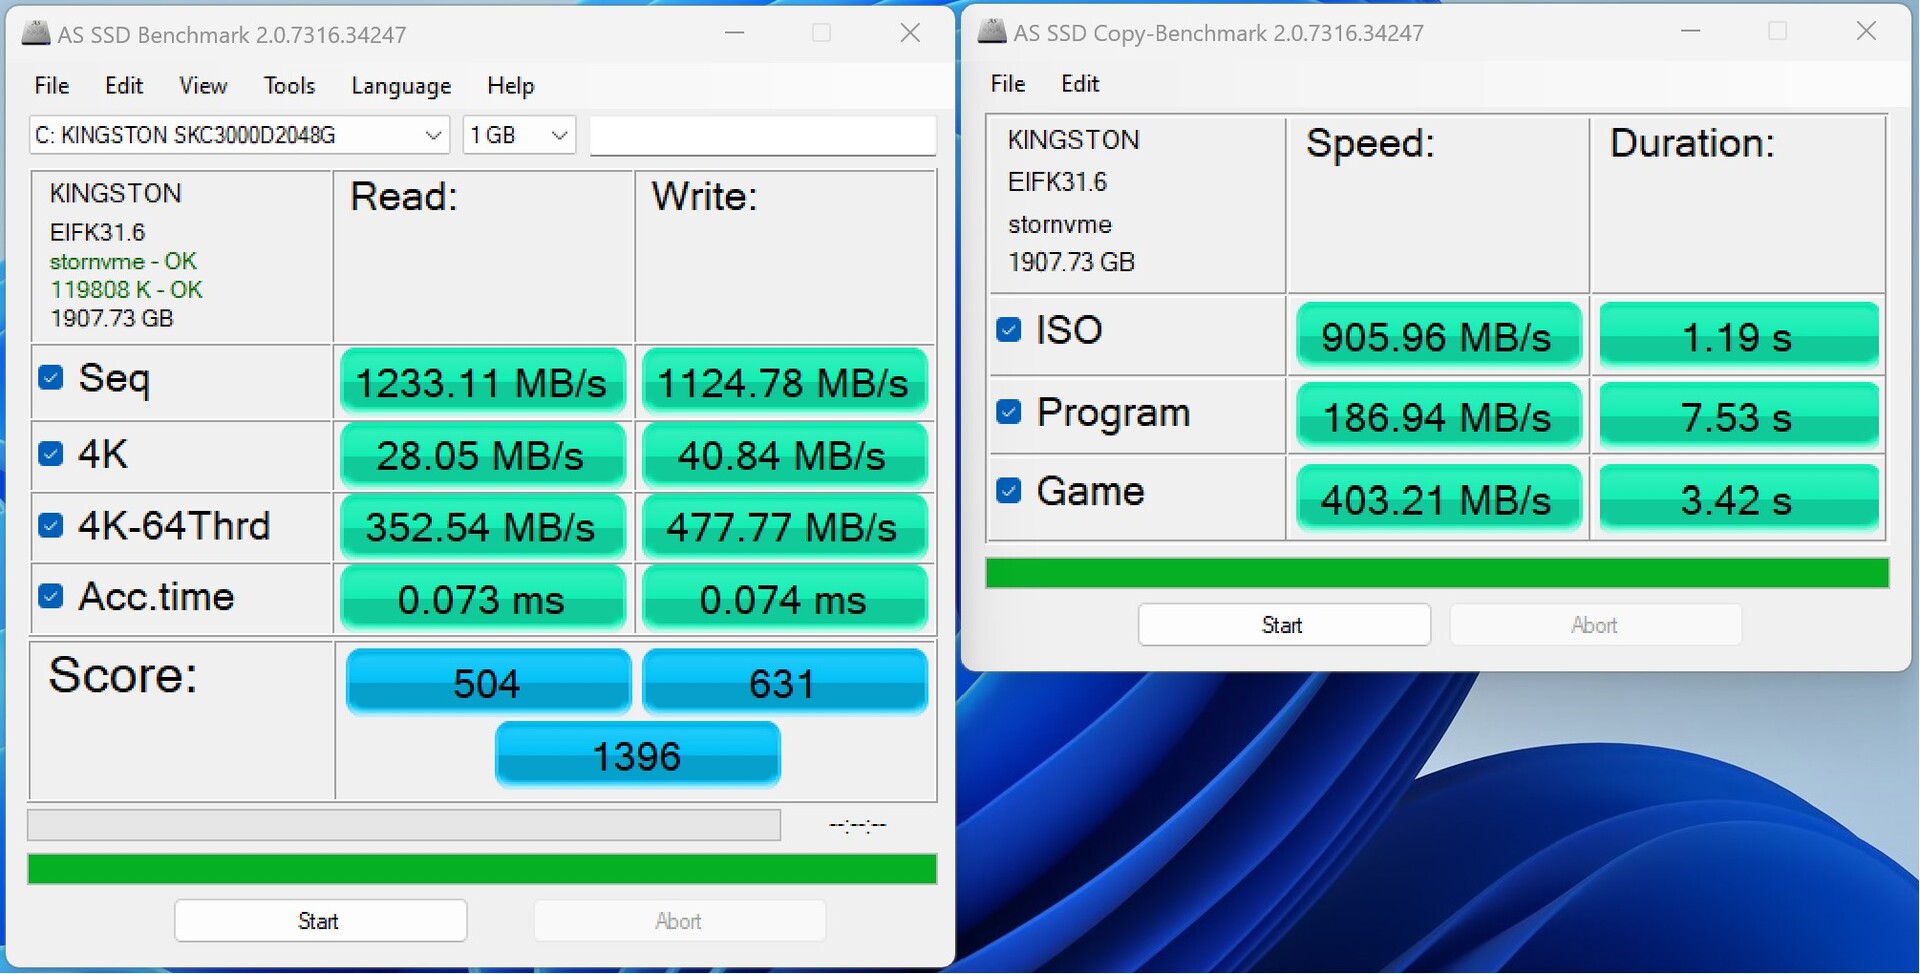Open the 1 GB test size dropdown
The height and width of the screenshot is (974, 1920).
(x=519, y=135)
